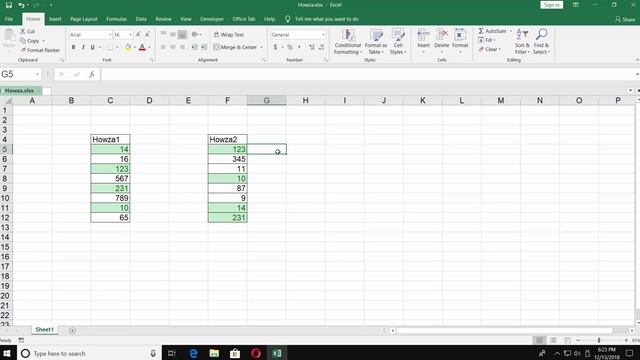Toggle Underline formatting
The width and height of the screenshot is (640, 360).
coord(92,47)
